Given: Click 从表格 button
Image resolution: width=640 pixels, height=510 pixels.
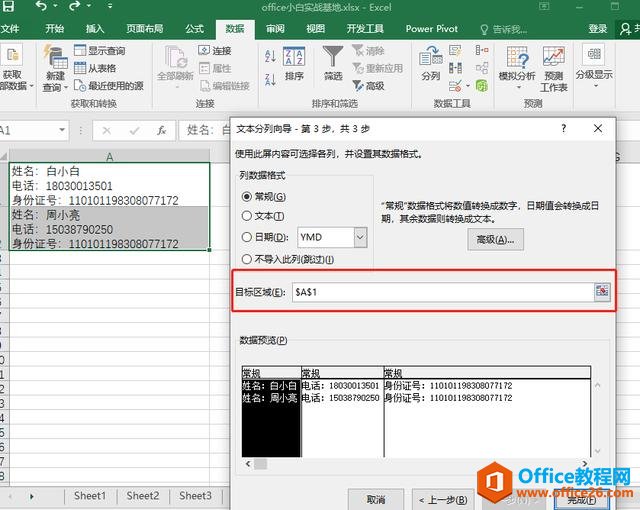Looking at the screenshot, I should pyautogui.click(x=96, y=68).
